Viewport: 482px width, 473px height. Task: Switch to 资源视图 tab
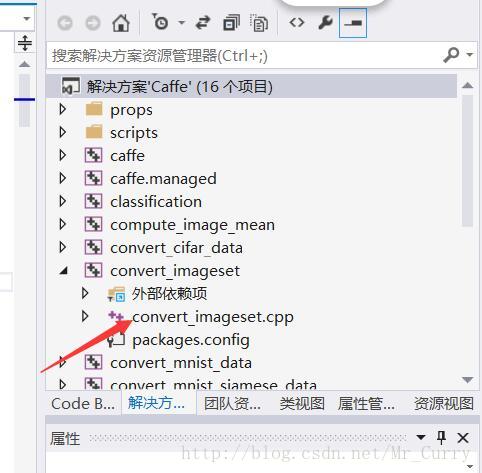click(444, 404)
